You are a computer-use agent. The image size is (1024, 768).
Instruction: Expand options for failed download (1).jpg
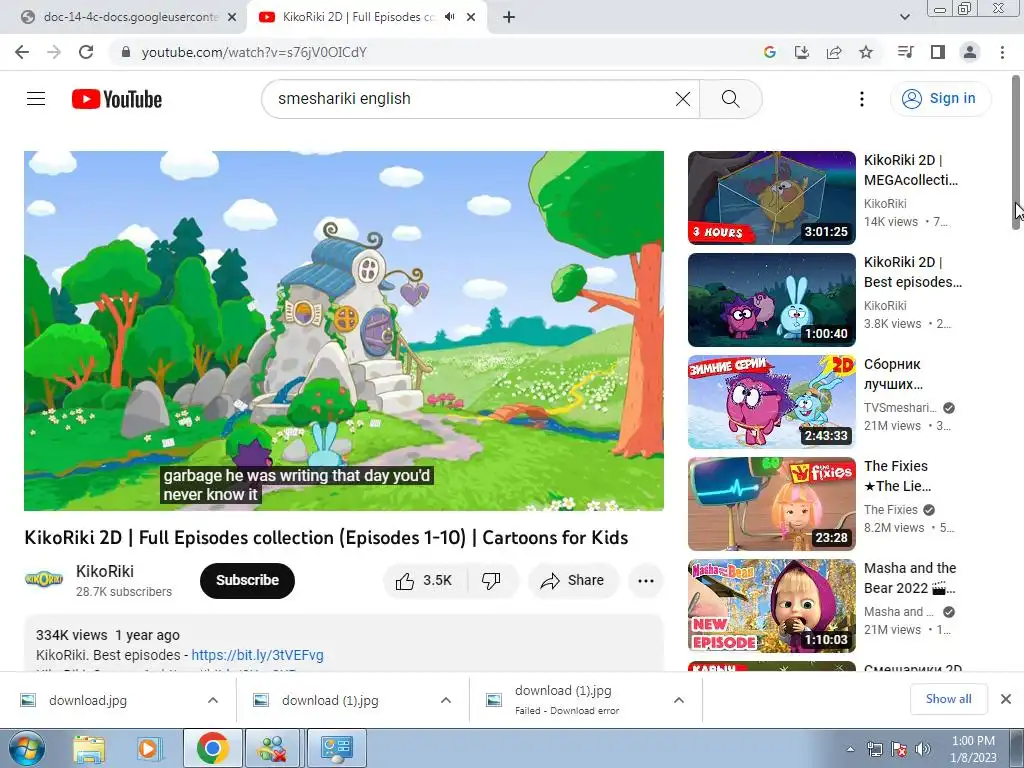click(679, 700)
